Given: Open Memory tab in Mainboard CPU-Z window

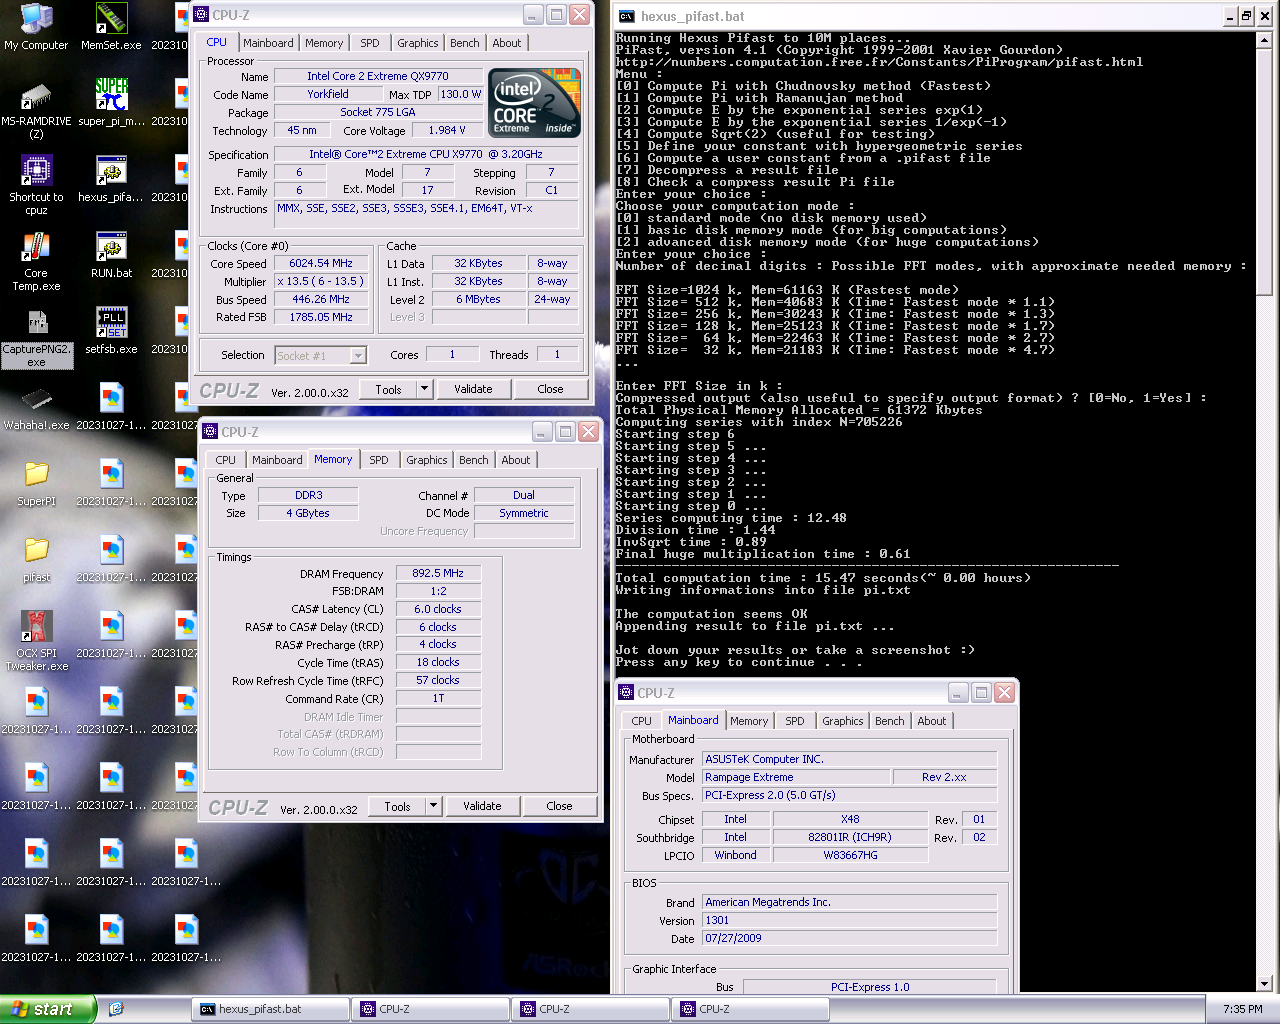Looking at the screenshot, I should pos(749,721).
